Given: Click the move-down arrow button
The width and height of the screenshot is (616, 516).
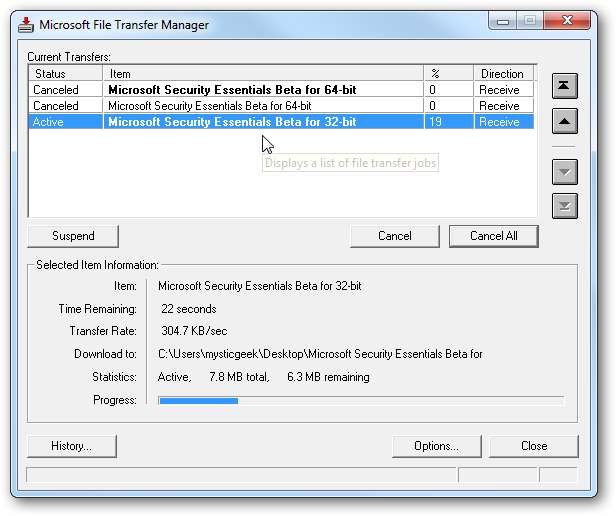Looking at the screenshot, I should click(x=565, y=172).
